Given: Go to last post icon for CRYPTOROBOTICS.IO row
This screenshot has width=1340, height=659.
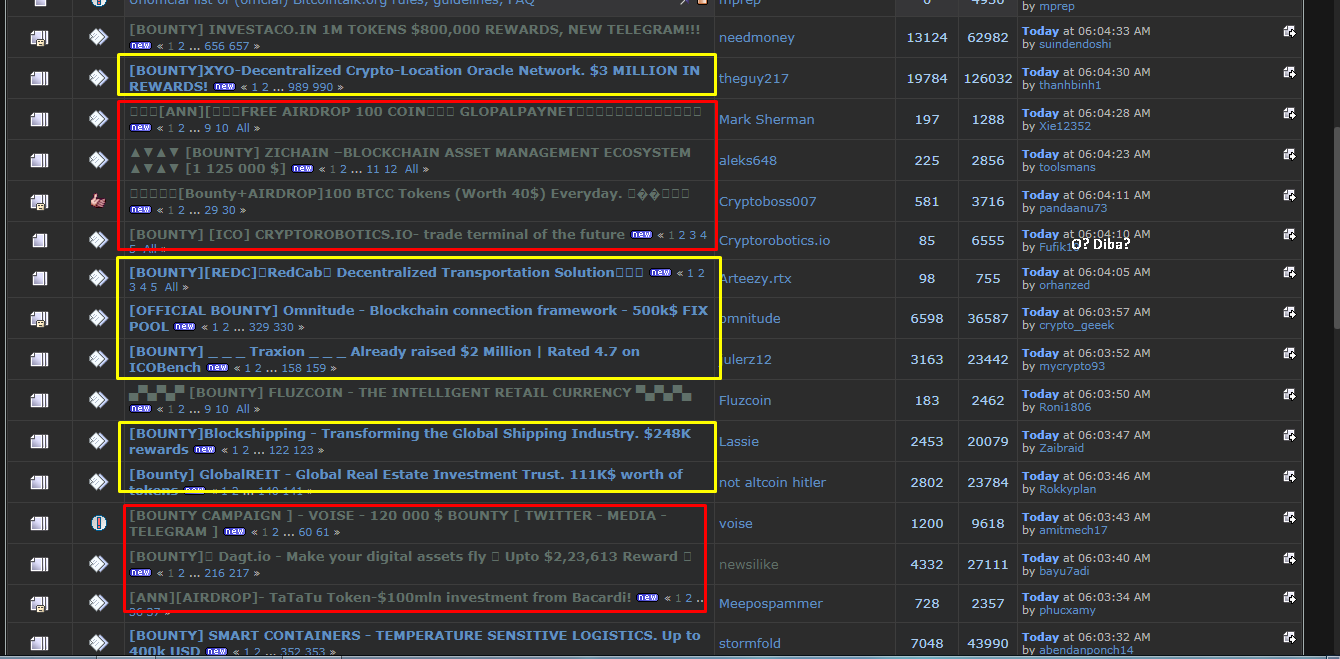Looking at the screenshot, I should click(1290, 235).
